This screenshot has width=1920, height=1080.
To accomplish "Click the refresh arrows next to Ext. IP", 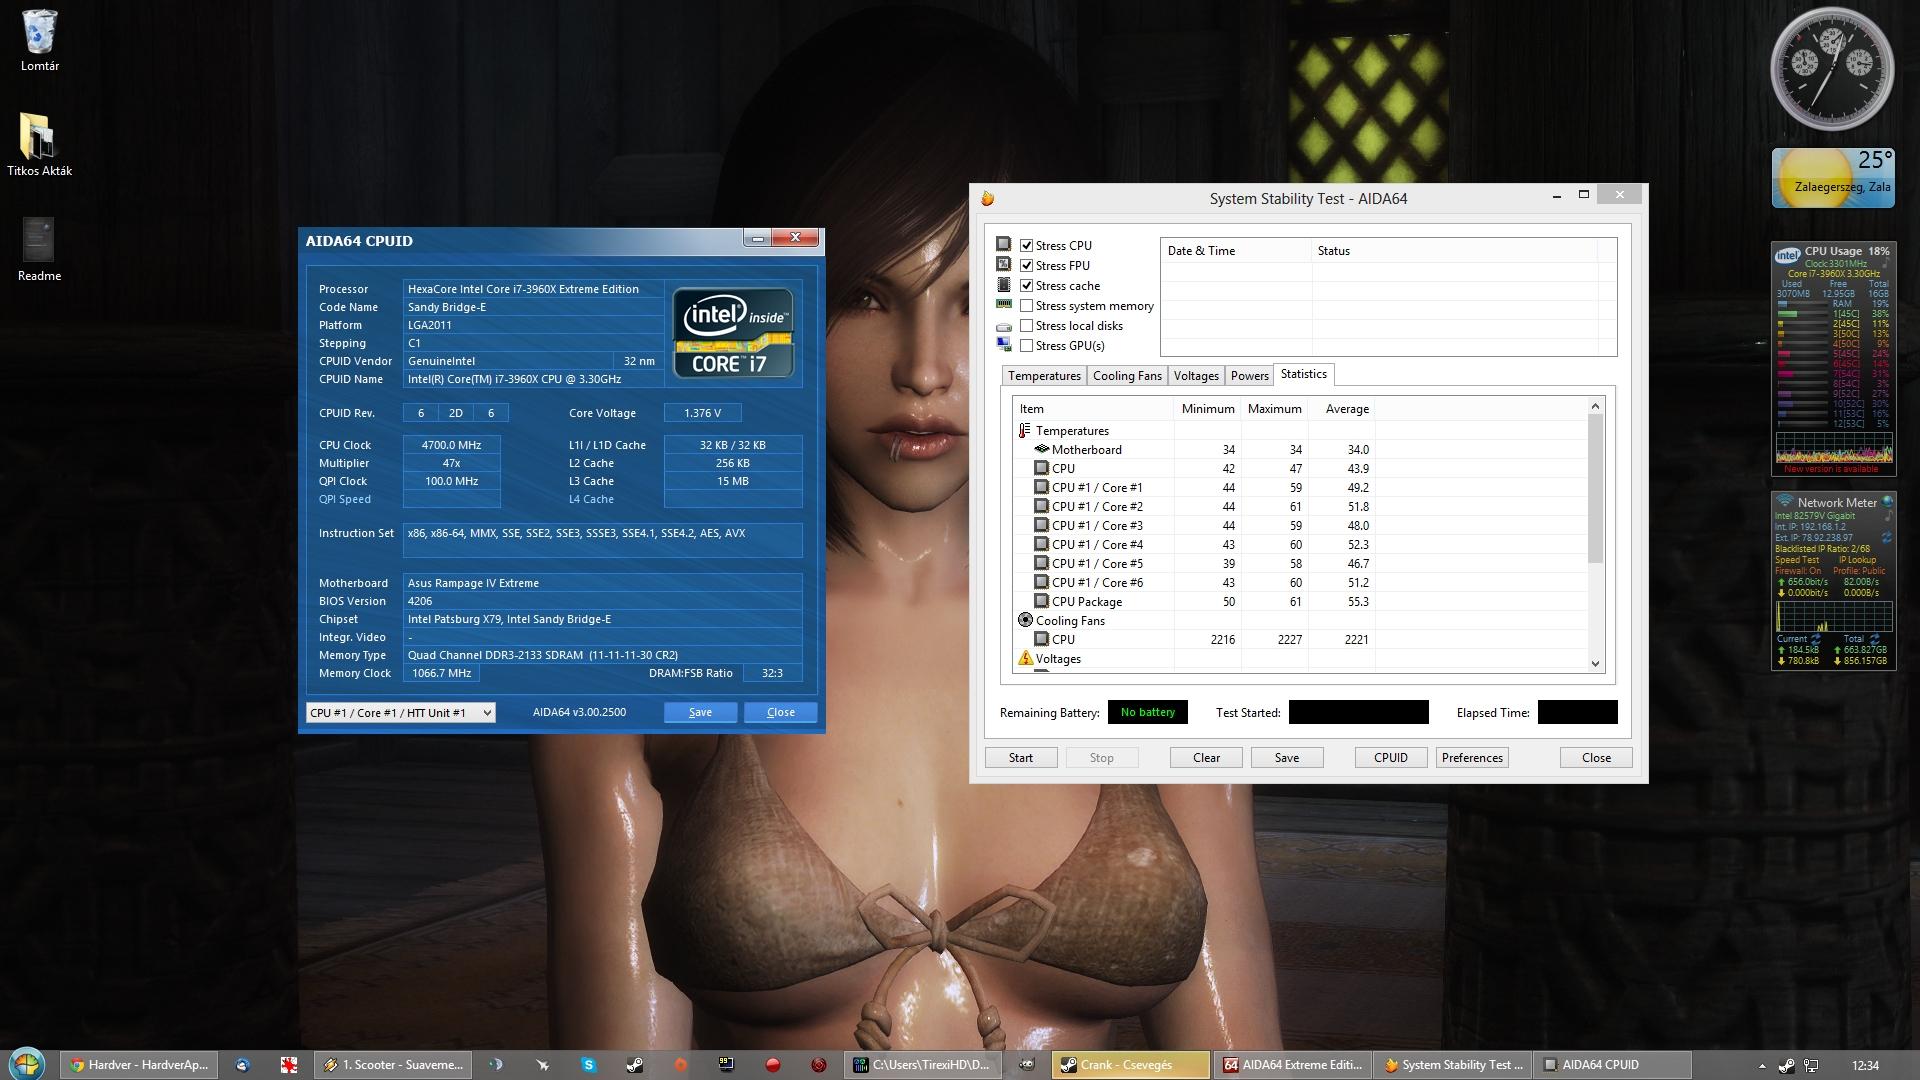I will [1886, 538].
